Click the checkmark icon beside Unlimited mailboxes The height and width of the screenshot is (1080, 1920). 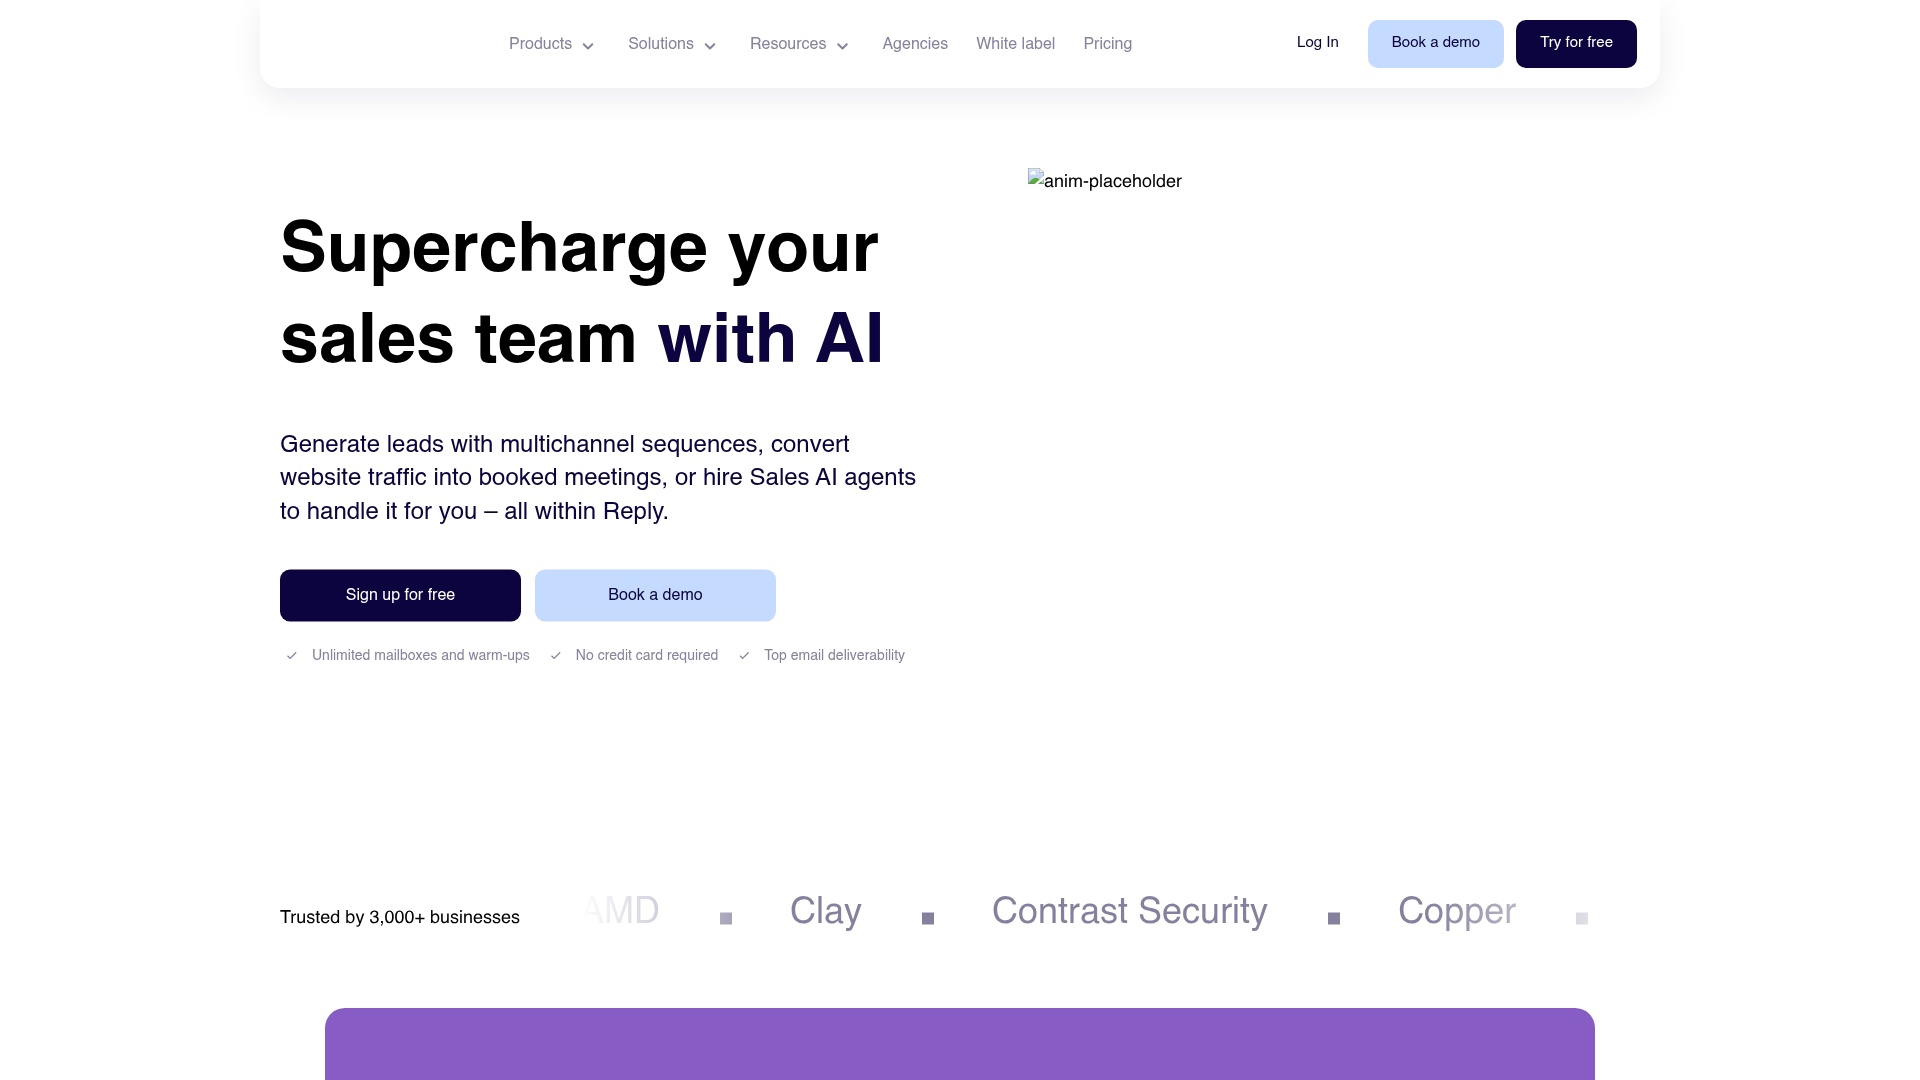click(291, 656)
